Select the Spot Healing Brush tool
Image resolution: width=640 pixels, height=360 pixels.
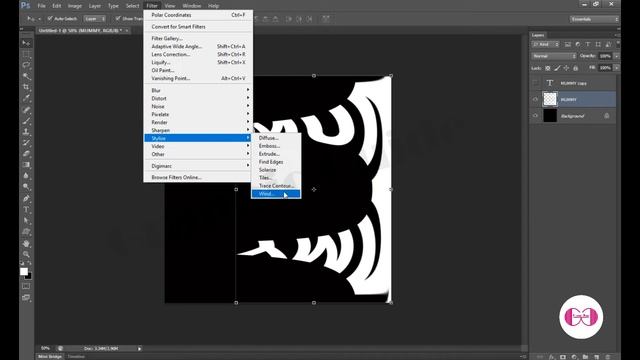point(26,110)
